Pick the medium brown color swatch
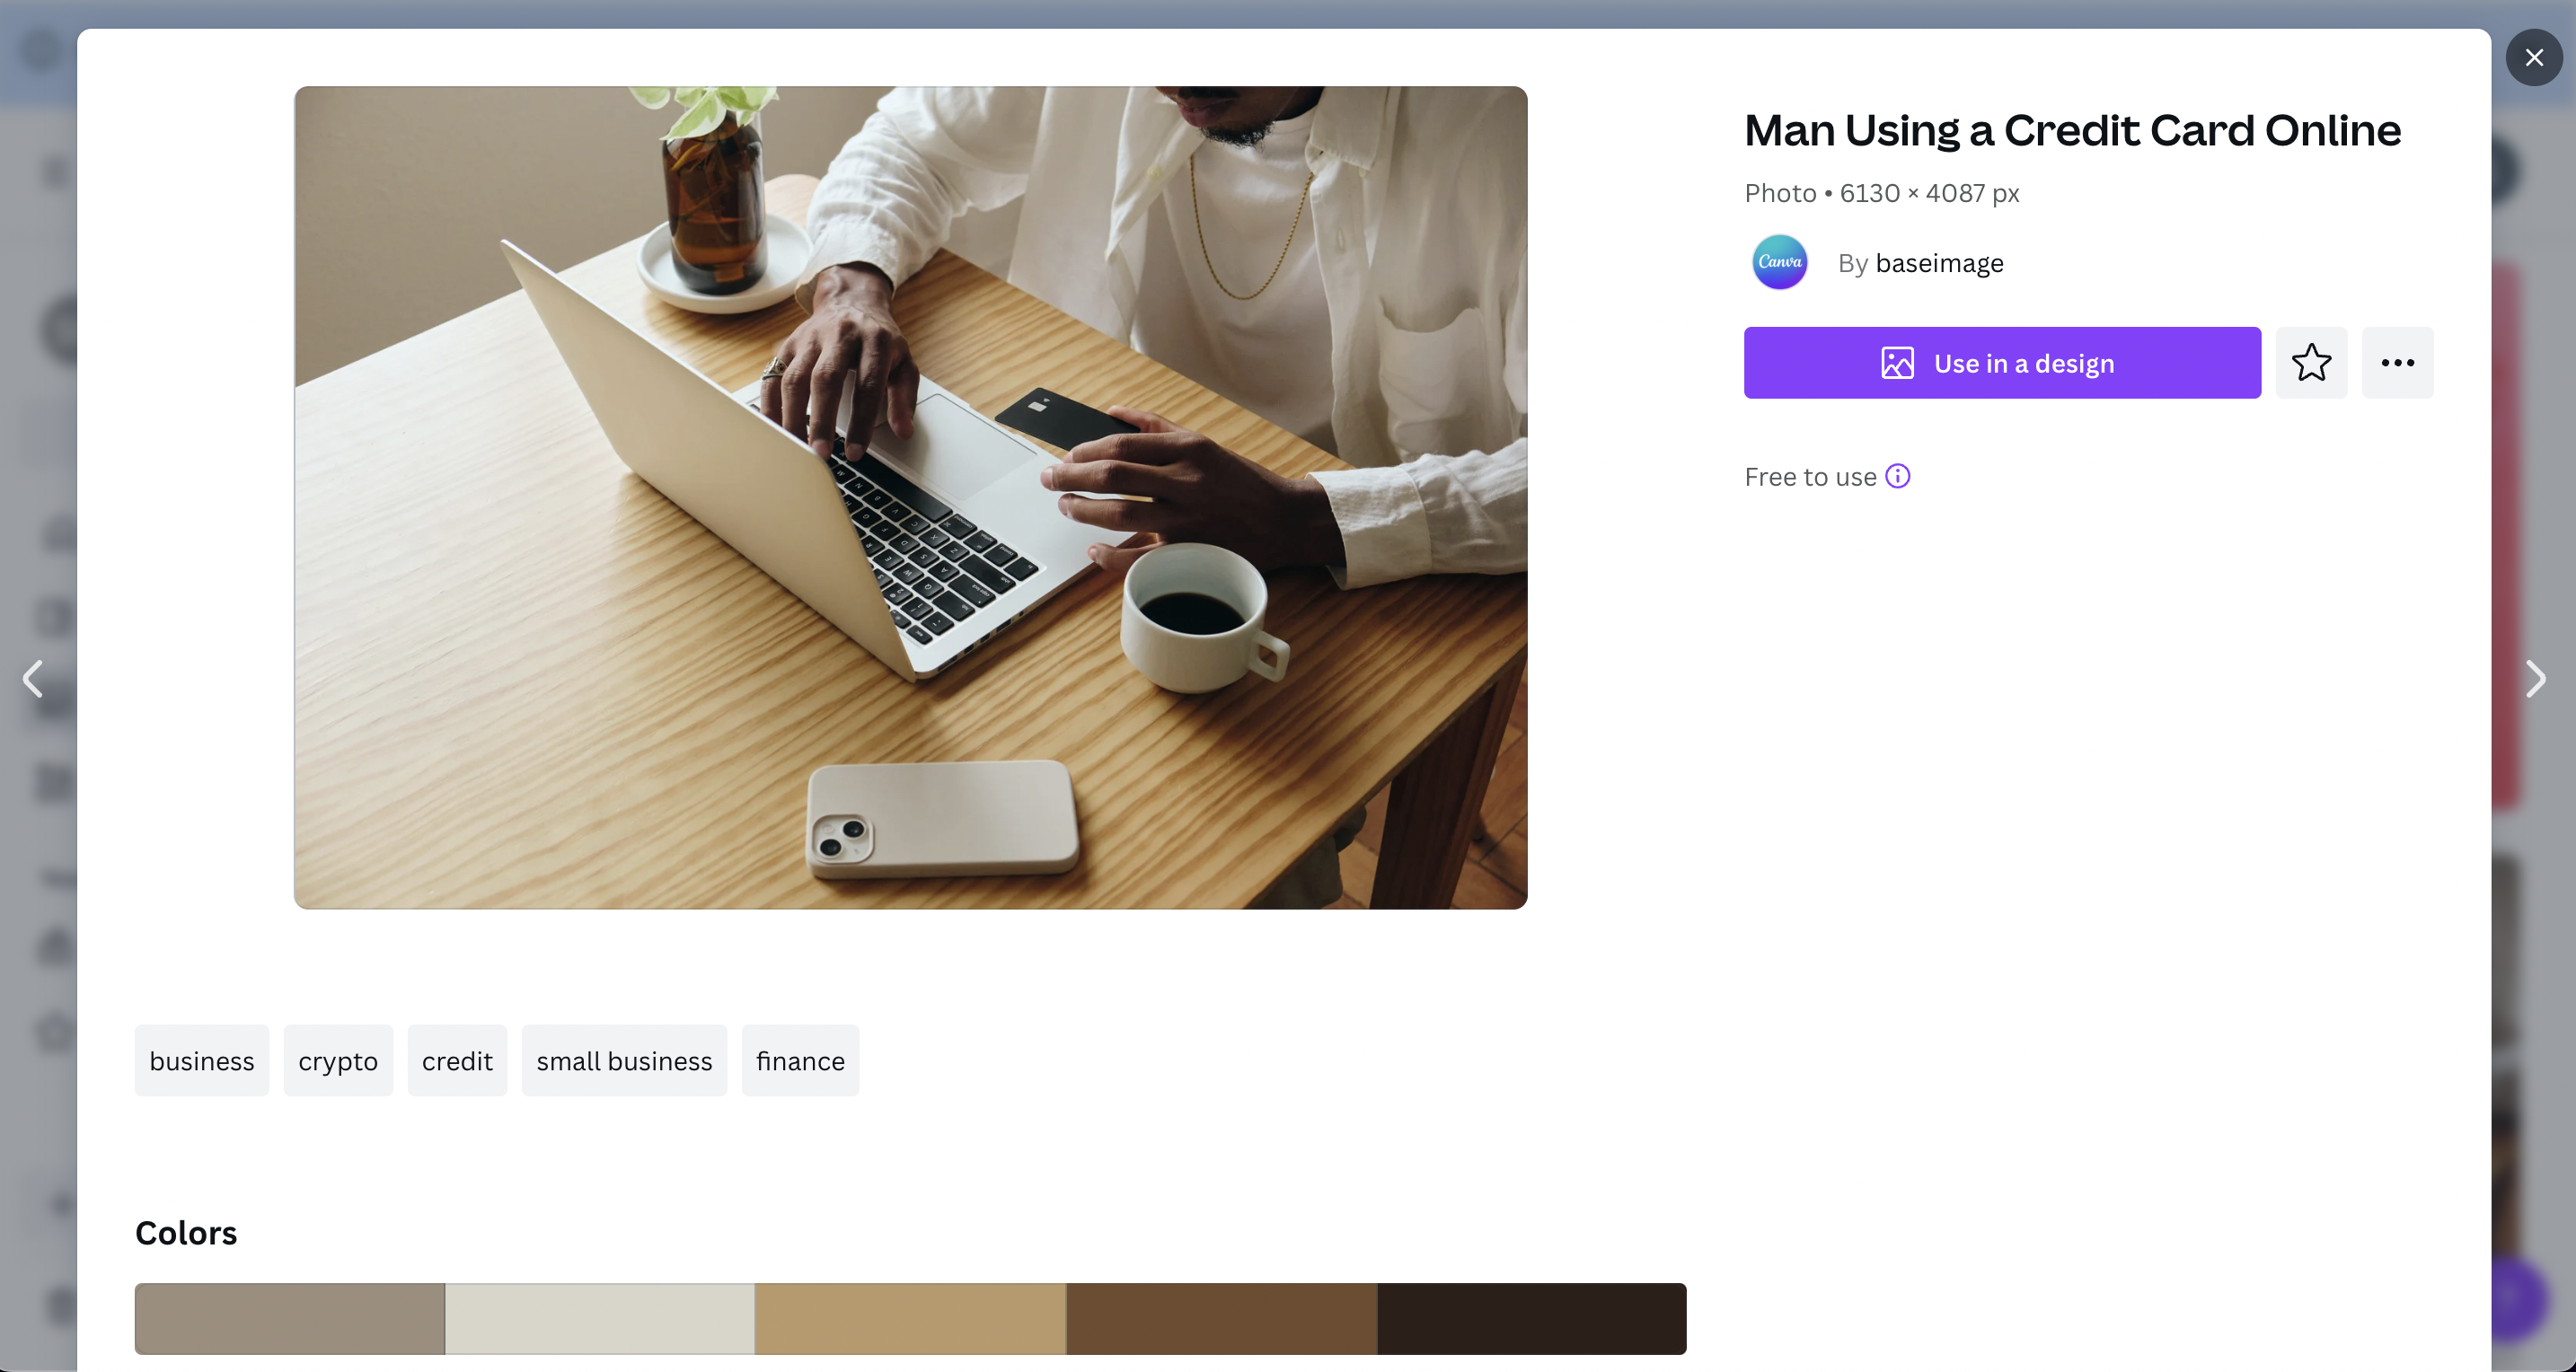 [1221, 1318]
